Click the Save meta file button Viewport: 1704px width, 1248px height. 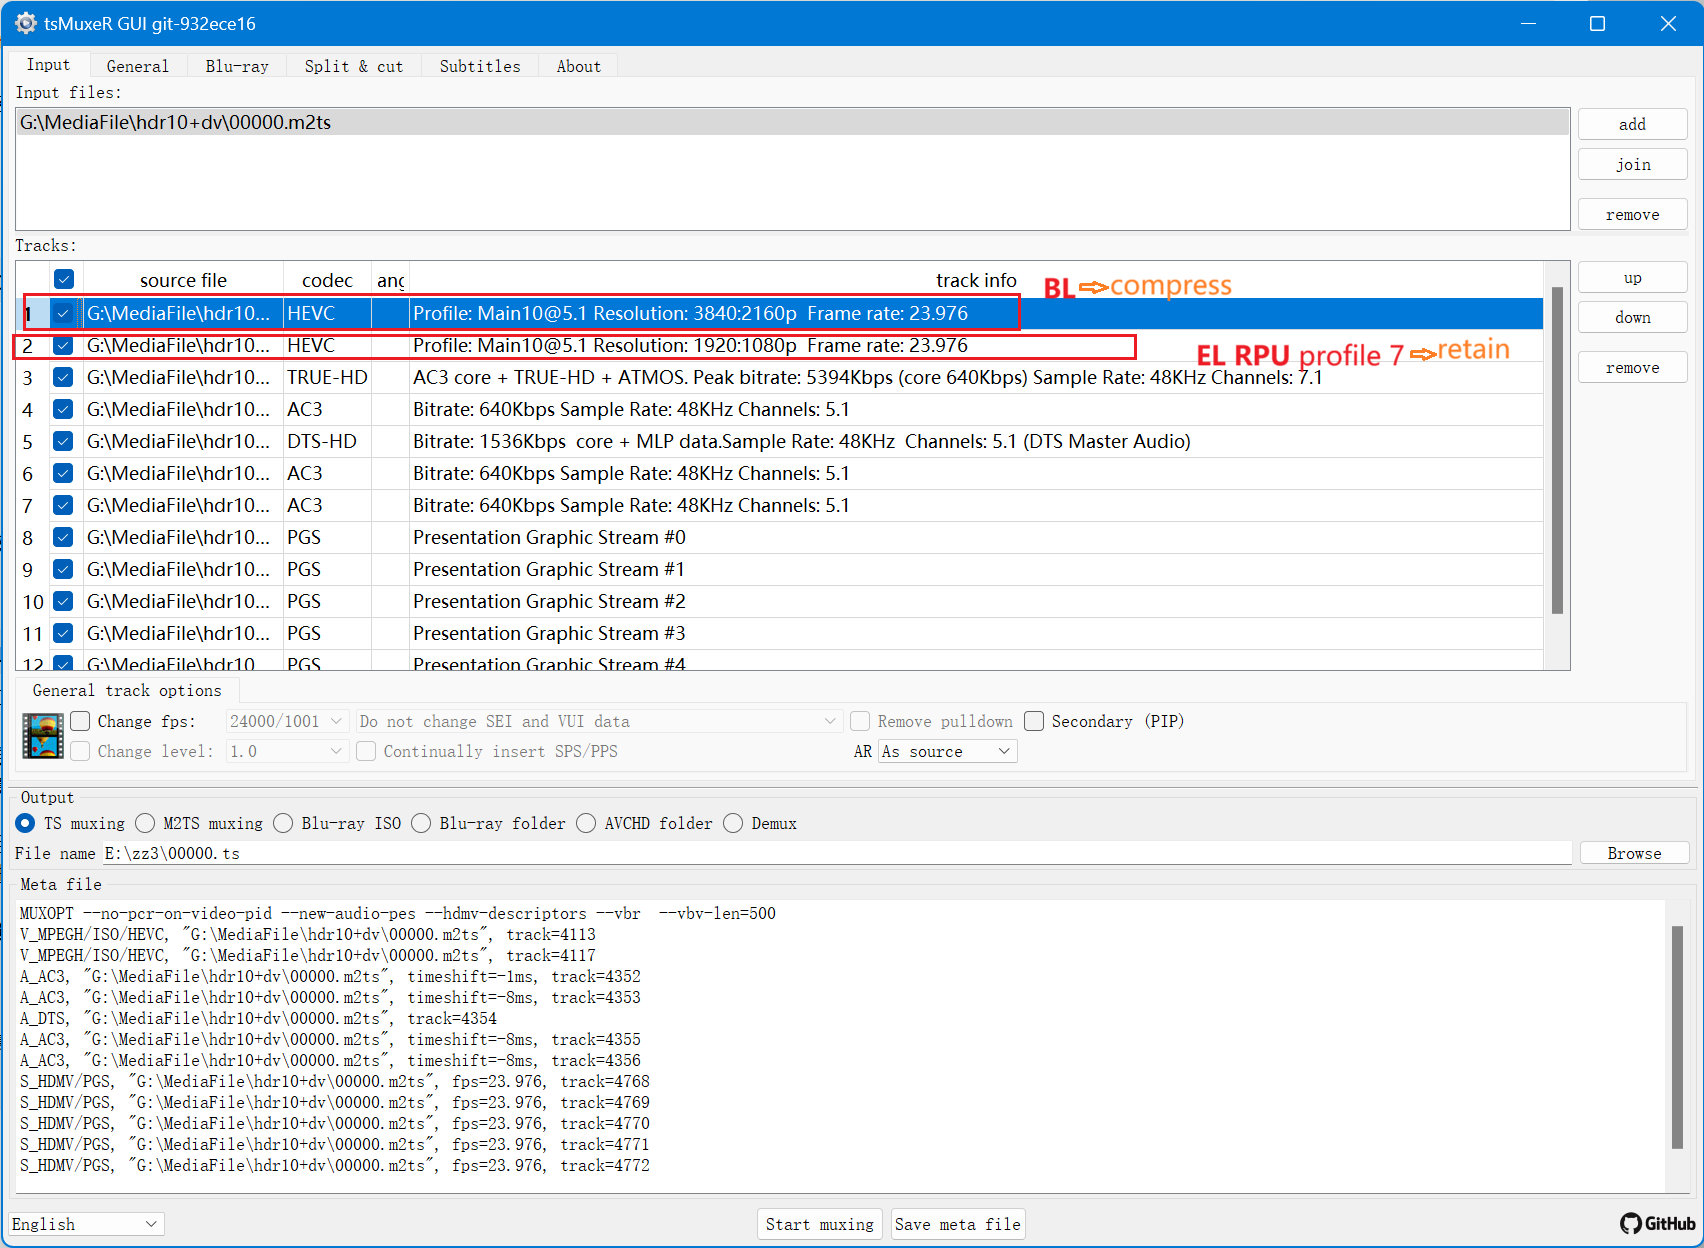click(958, 1224)
